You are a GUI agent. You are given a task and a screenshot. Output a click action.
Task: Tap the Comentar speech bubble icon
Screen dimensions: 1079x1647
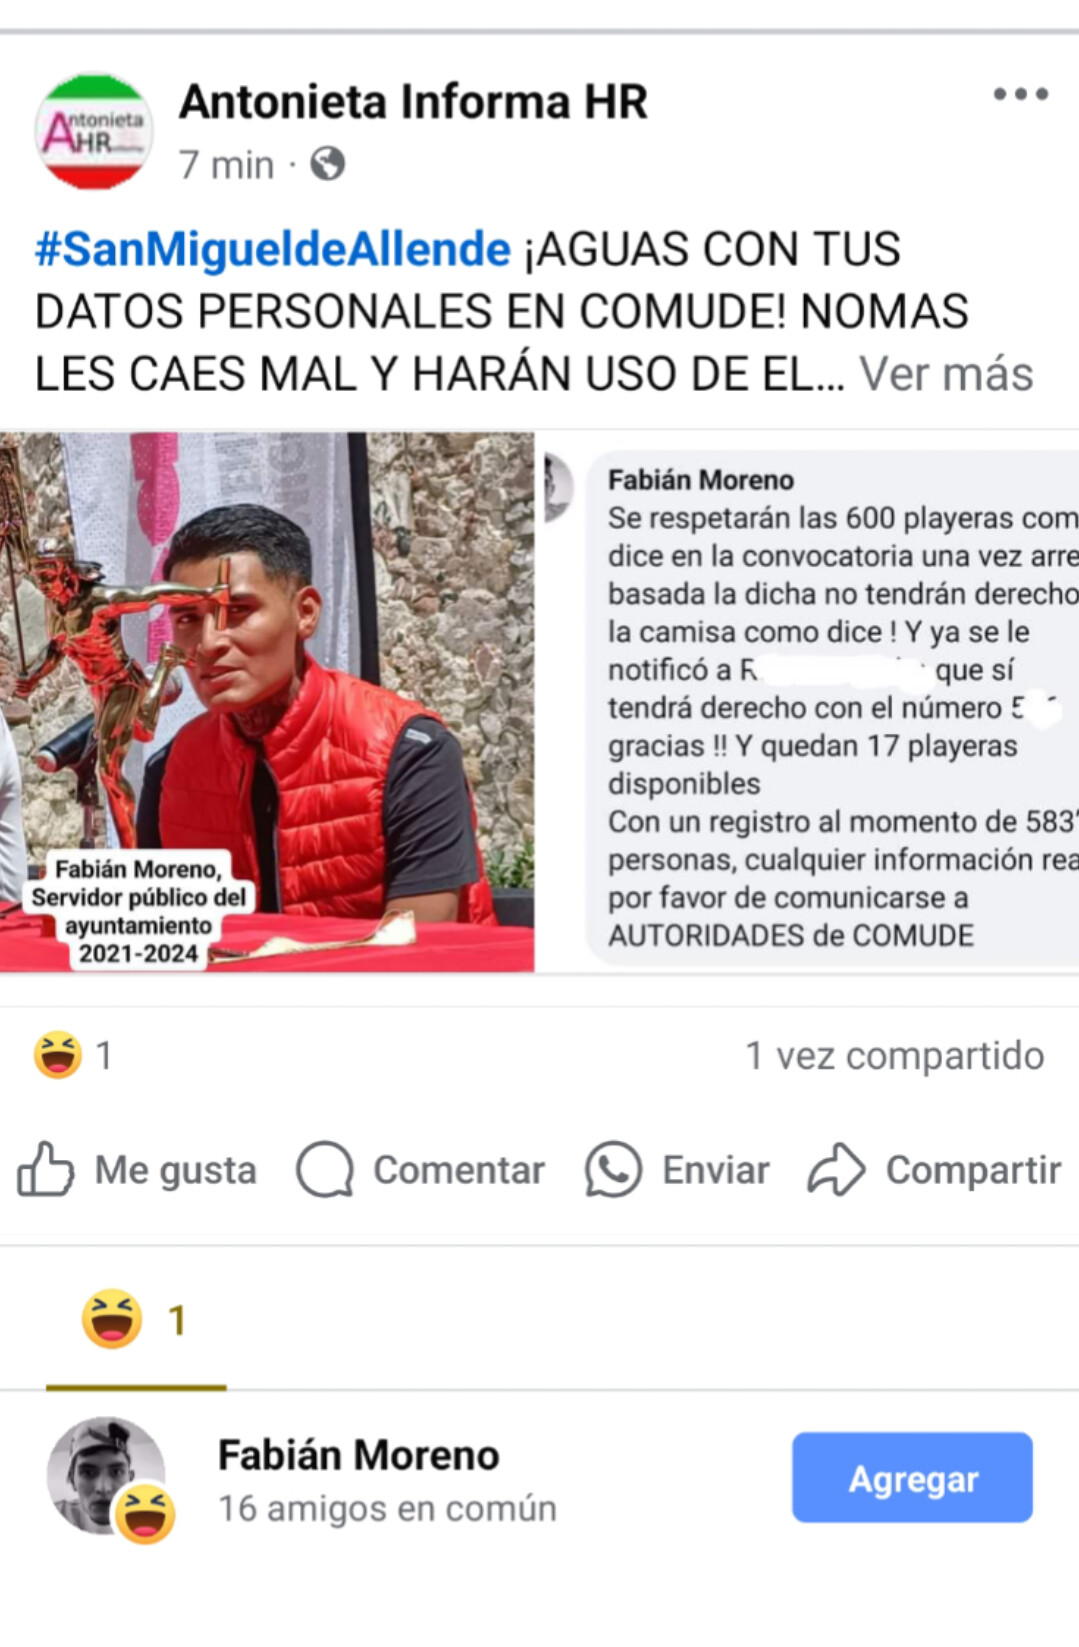click(x=325, y=1169)
